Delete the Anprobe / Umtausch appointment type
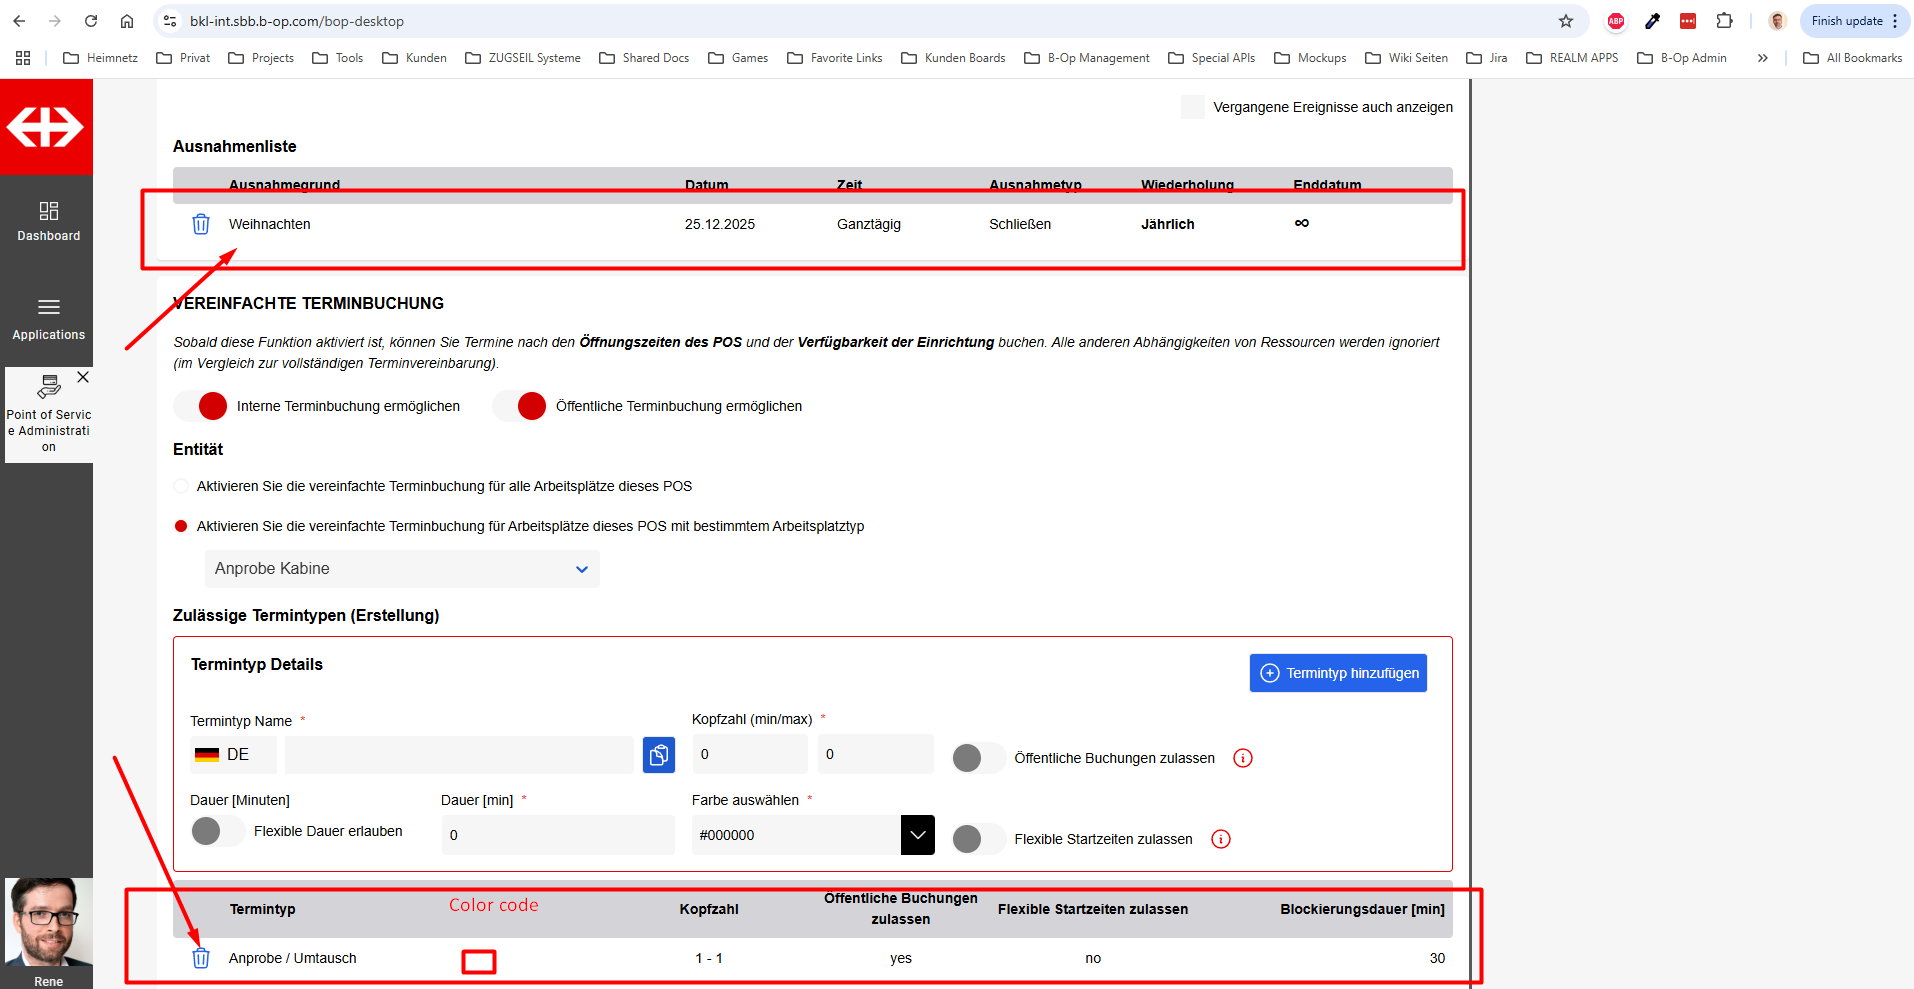This screenshot has width=1914, height=989. [x=201, y=958]
